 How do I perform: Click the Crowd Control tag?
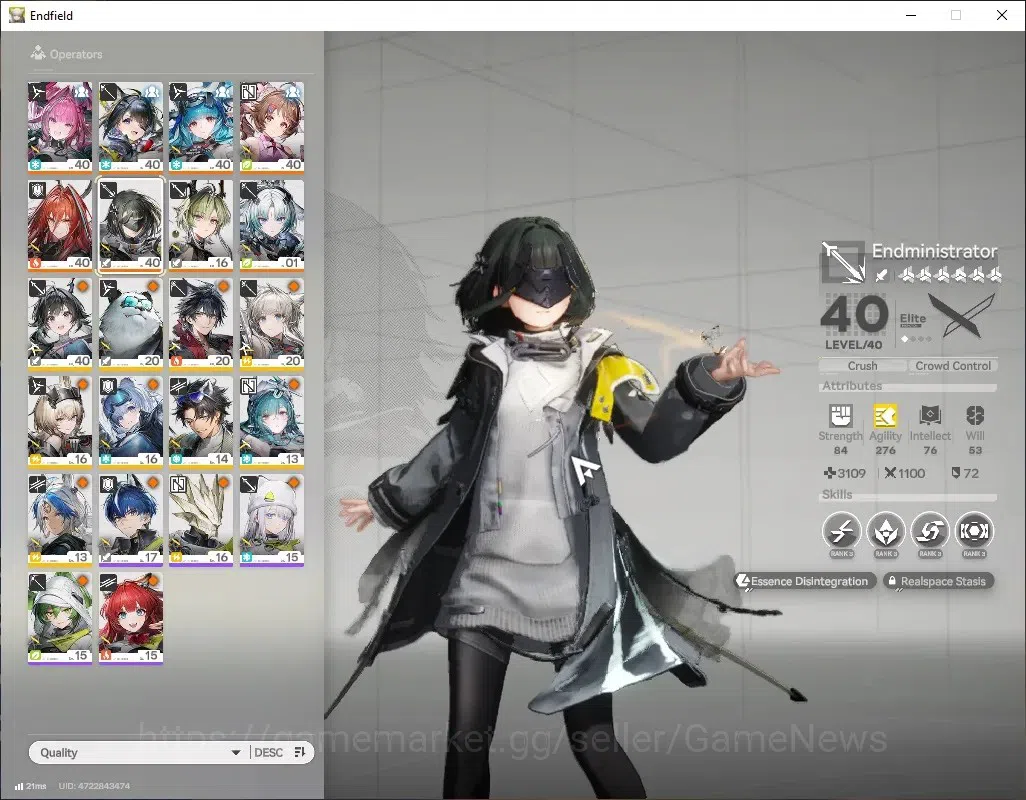(953, 366)
